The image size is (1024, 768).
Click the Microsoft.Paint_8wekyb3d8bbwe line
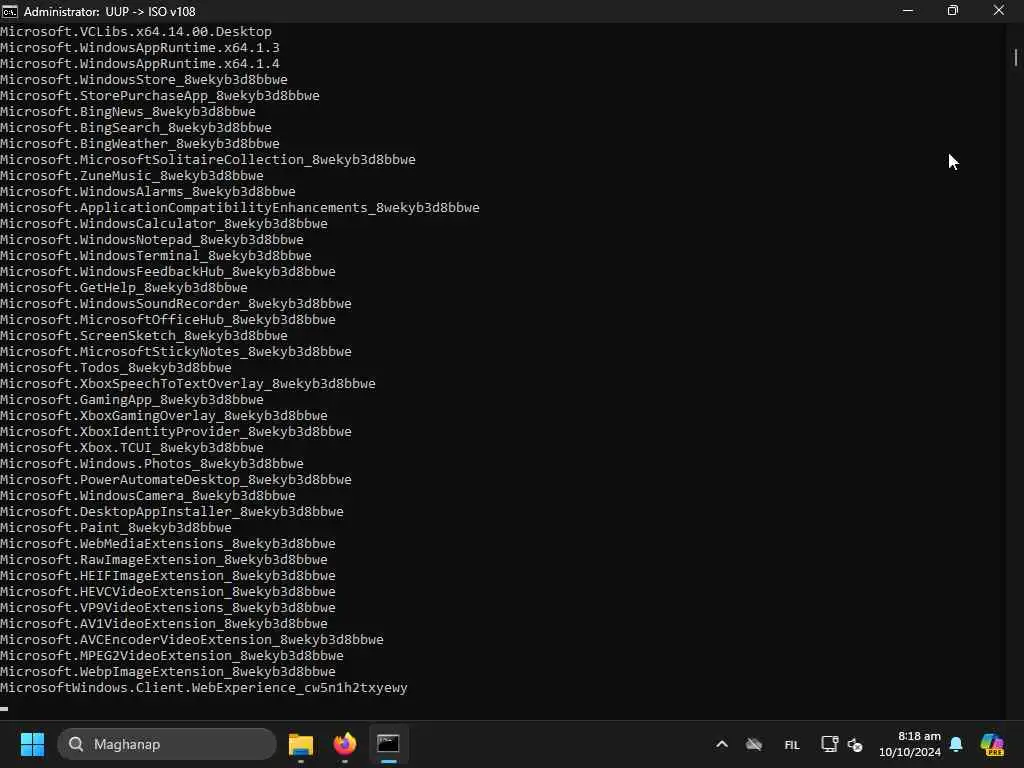[x=116, y=528]
